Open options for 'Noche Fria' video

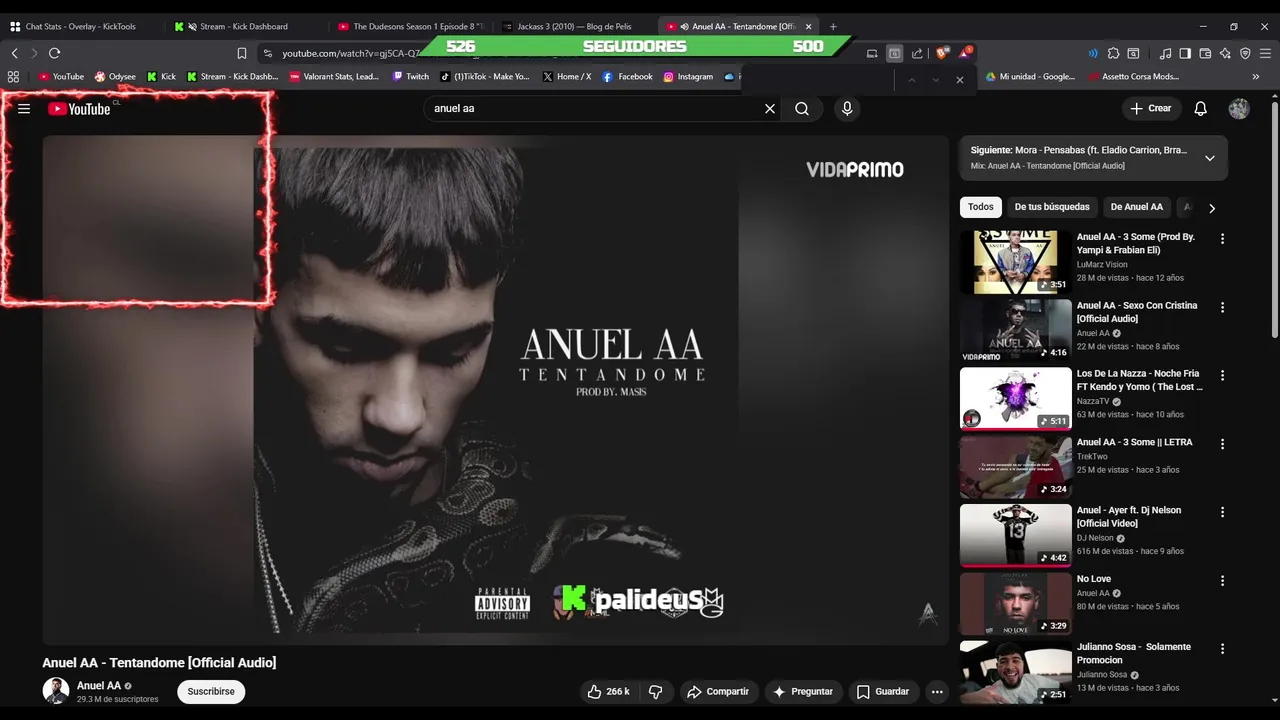pyautogui.click(x=1222, y=375)
